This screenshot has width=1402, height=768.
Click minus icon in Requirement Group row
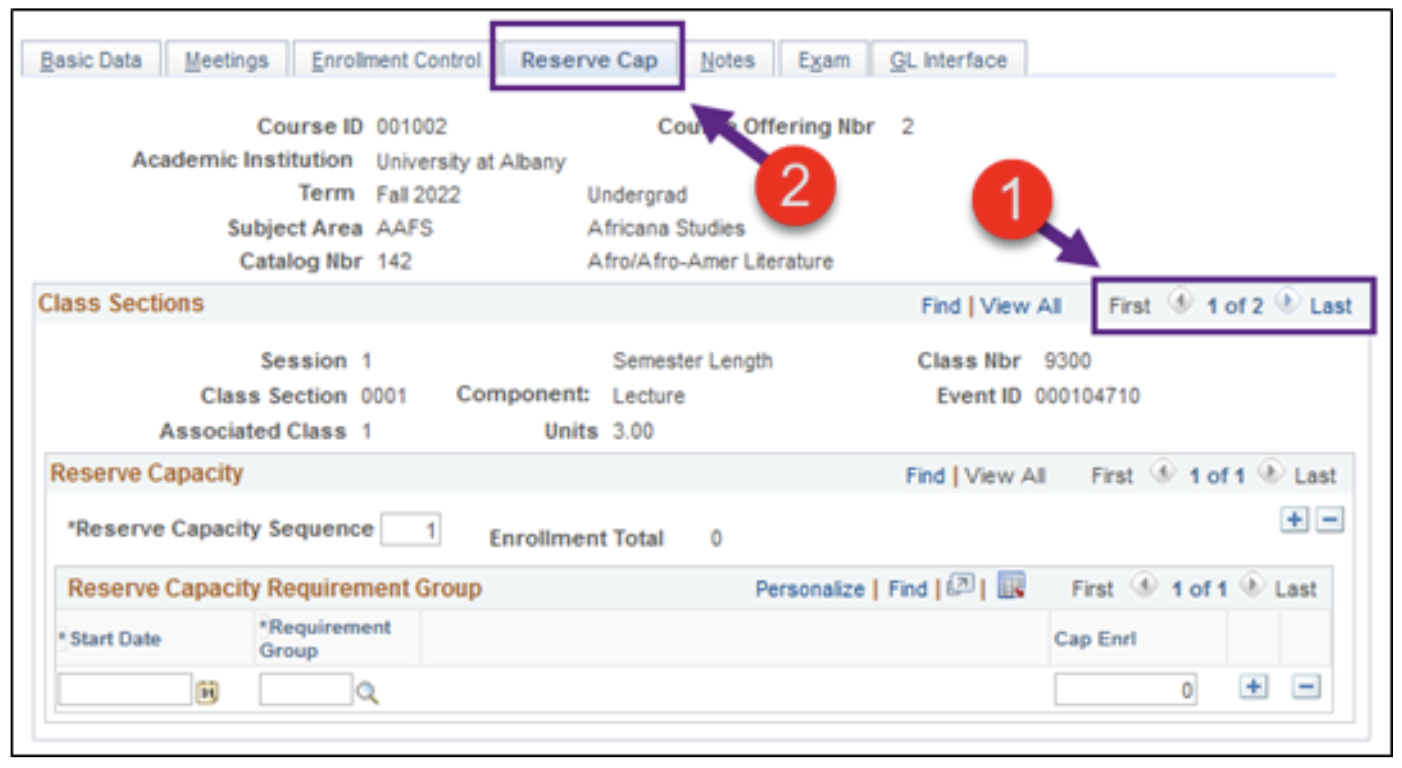coord(1307,687)
